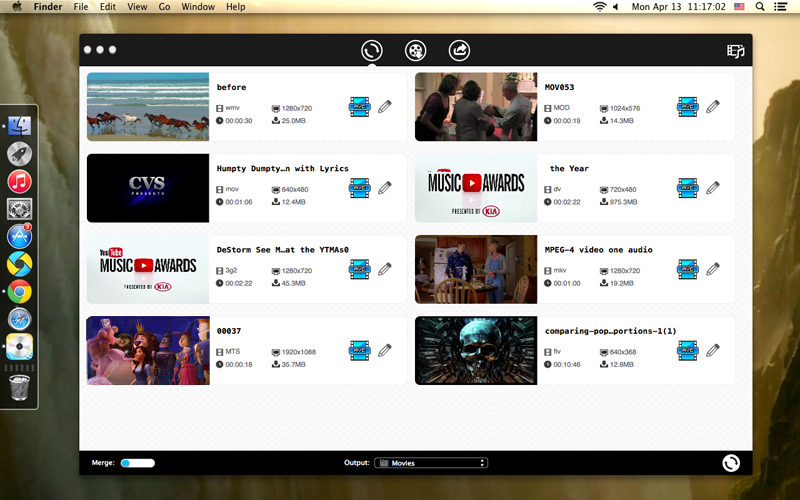Click duration '00:10:46'

(567, 364)
